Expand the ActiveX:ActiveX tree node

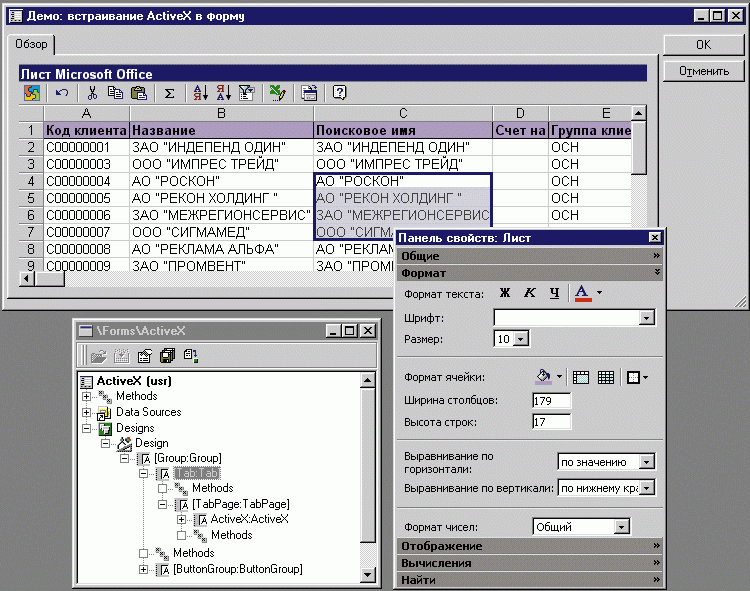181,519
